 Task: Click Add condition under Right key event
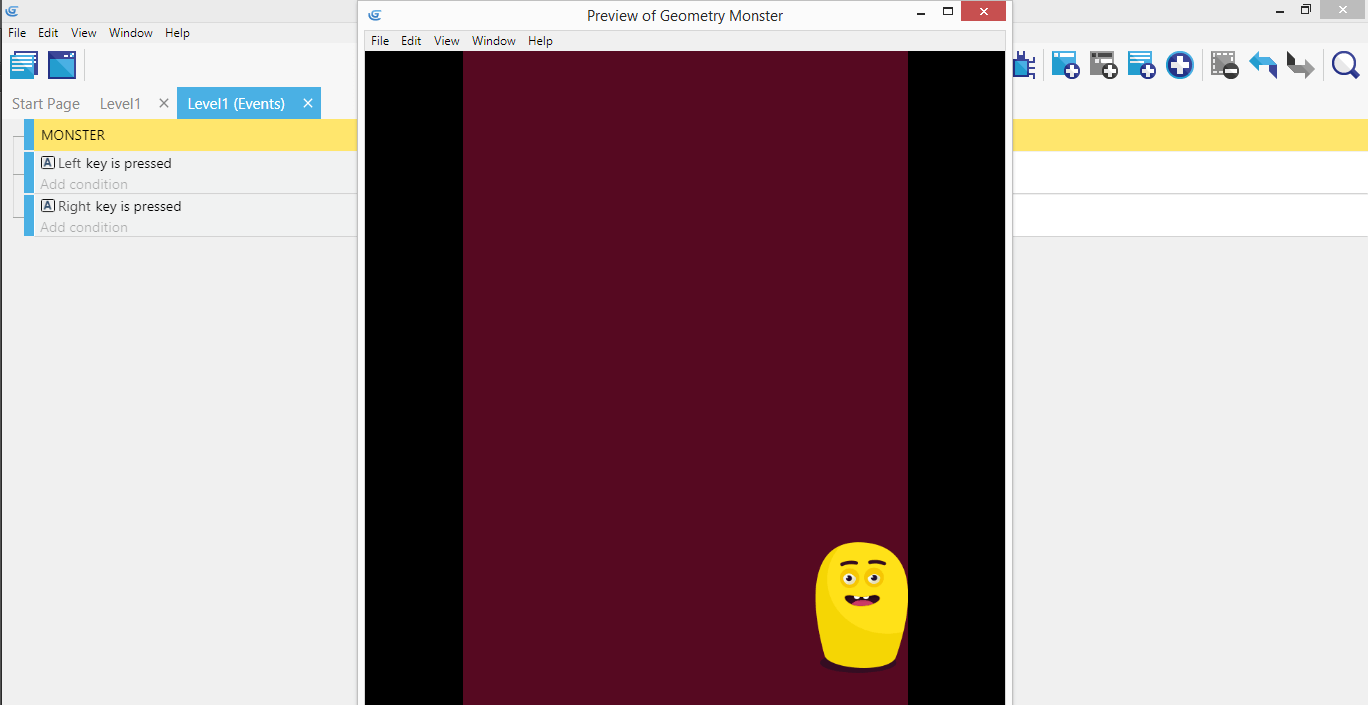(x=84, y=227)
